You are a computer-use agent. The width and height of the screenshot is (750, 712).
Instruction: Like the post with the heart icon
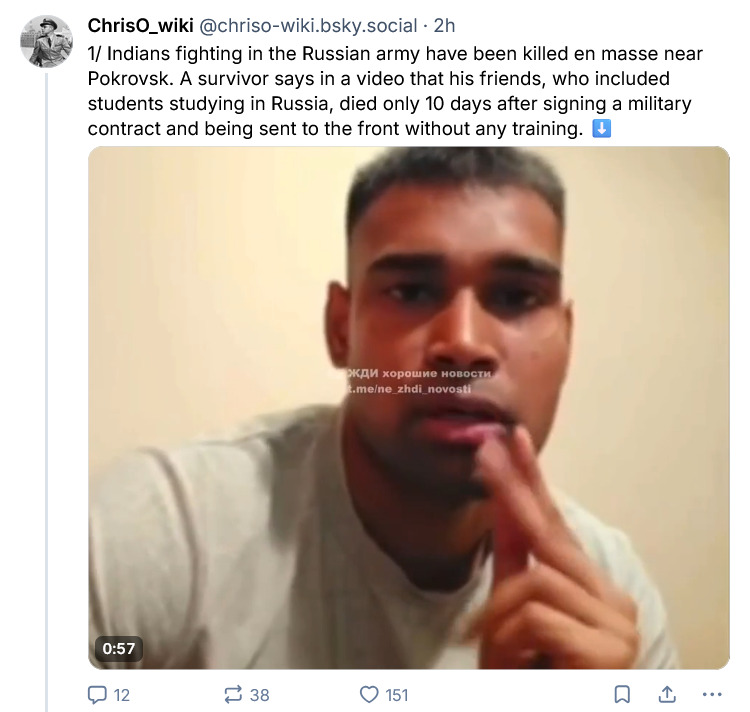370,694
